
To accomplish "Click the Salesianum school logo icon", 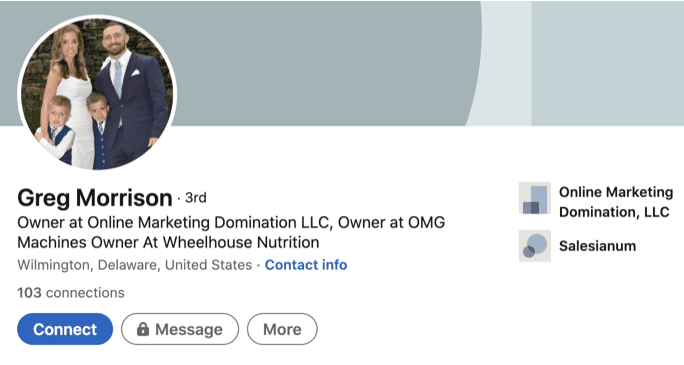I will coord(535,246).
